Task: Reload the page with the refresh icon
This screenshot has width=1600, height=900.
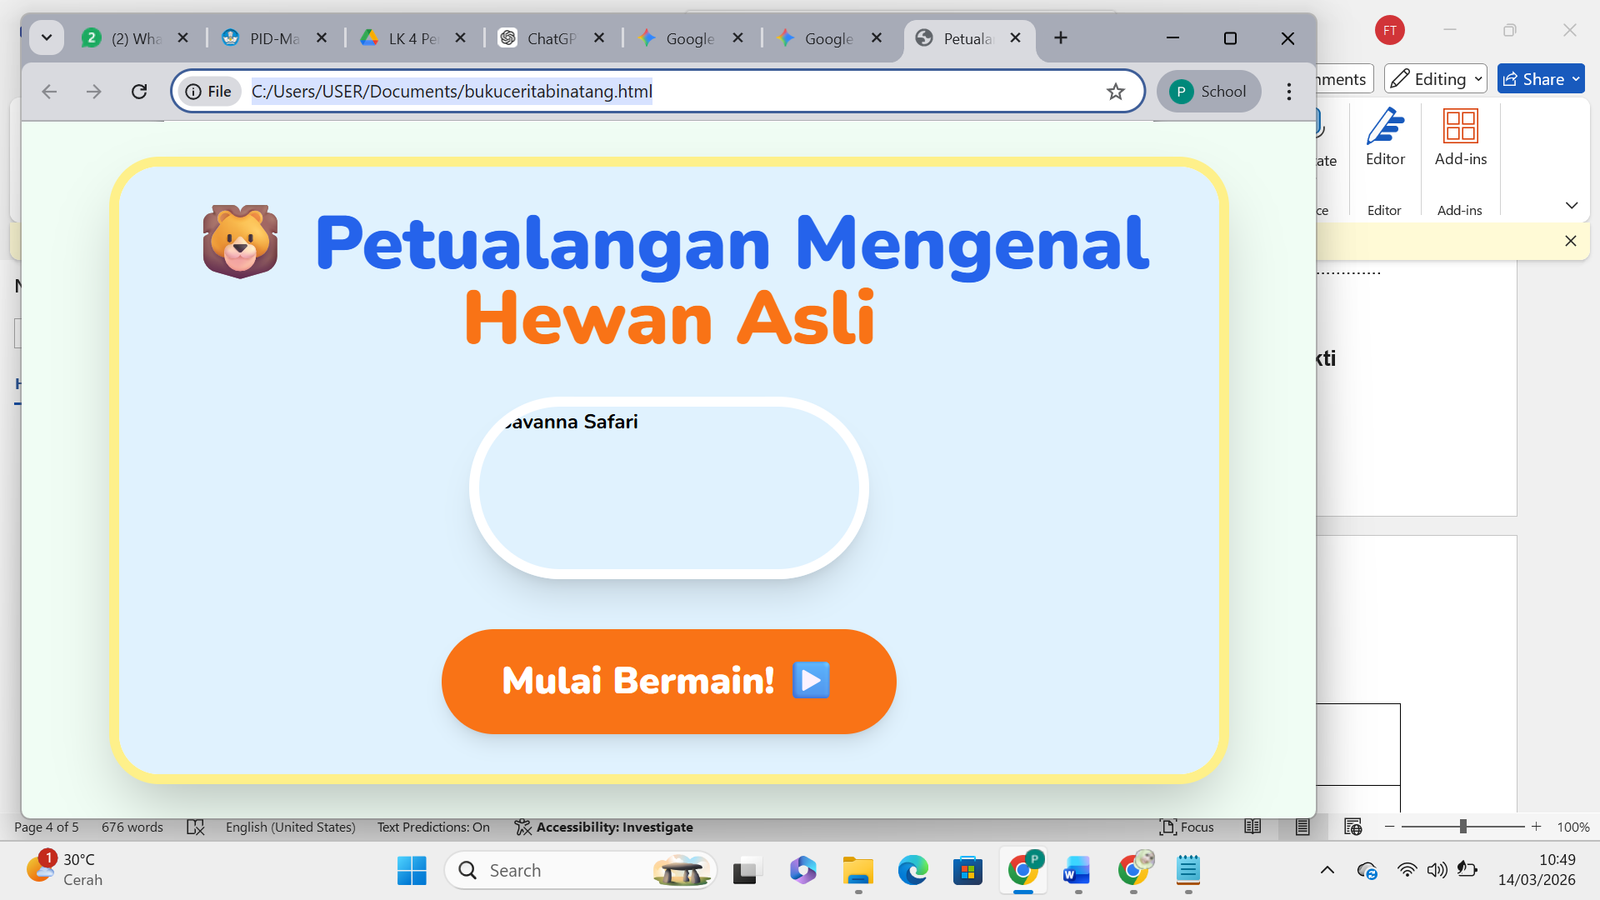Action: [139, 92]
